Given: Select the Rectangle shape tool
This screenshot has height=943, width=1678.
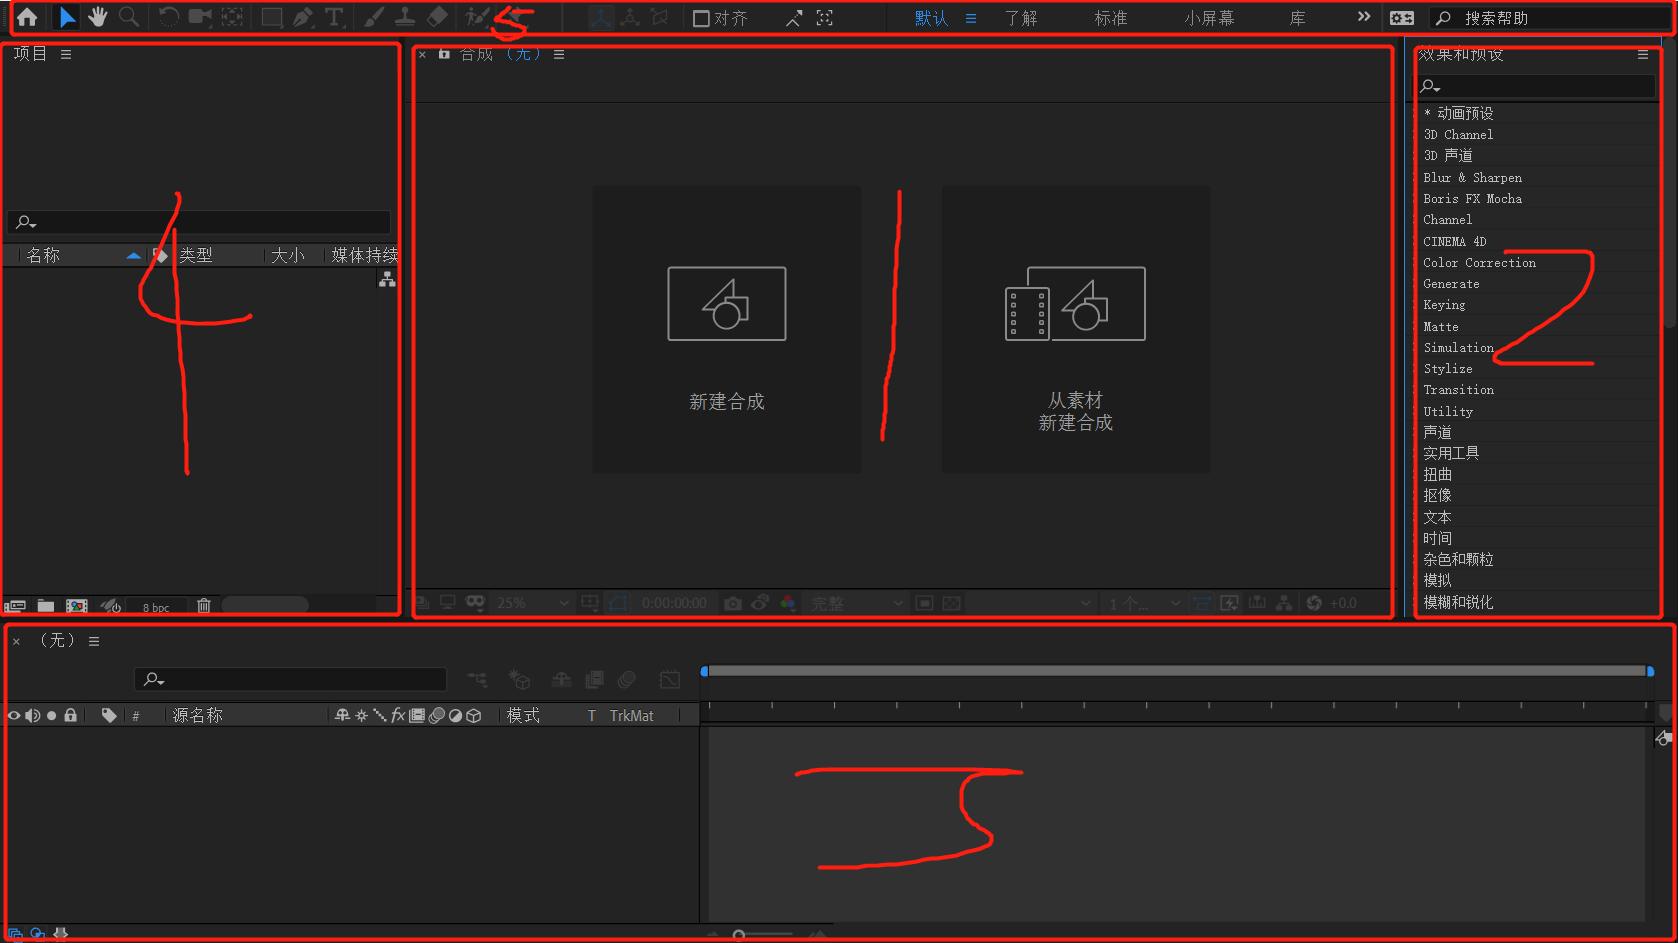Looking at the screenshot, I should point(271,17).
